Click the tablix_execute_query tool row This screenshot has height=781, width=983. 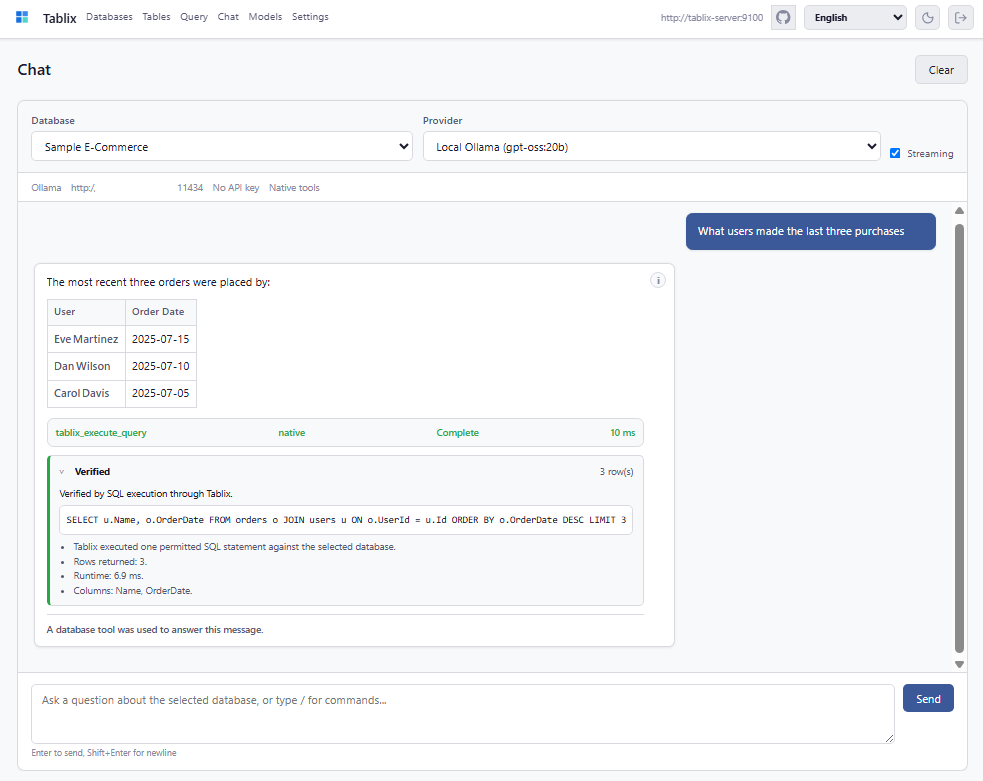point(345,432)
